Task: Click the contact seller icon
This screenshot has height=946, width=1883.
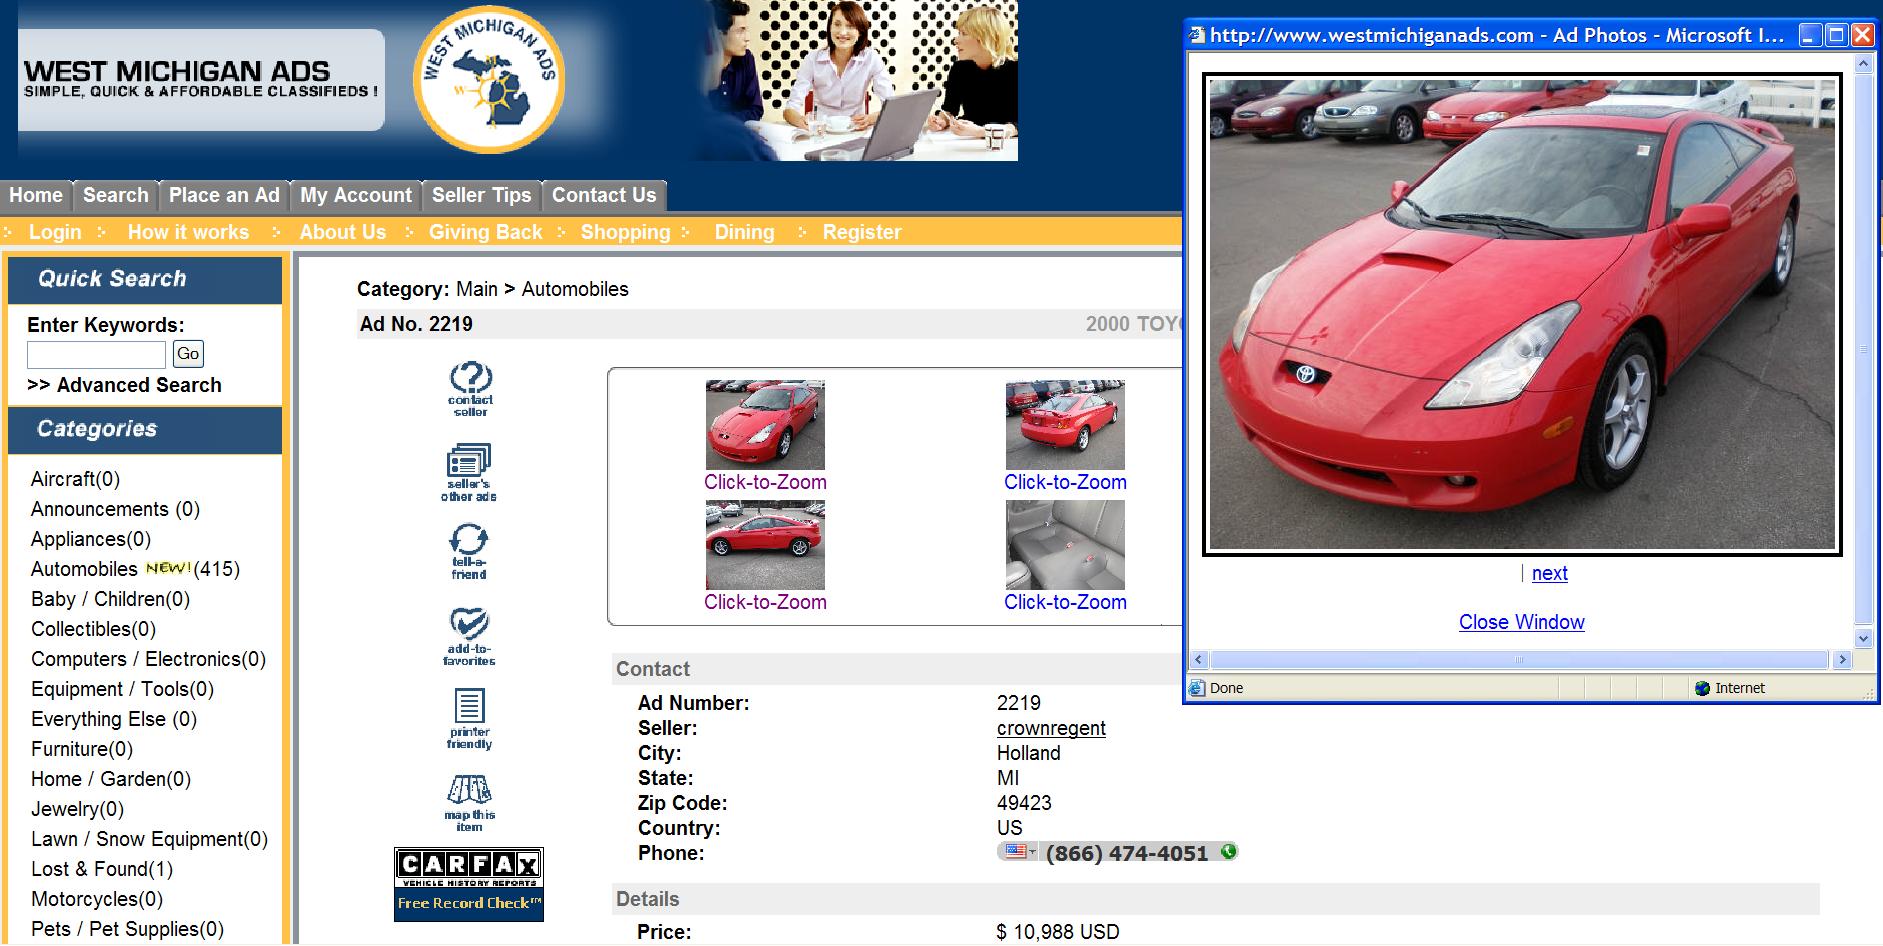Action: [x=470, y=389]
